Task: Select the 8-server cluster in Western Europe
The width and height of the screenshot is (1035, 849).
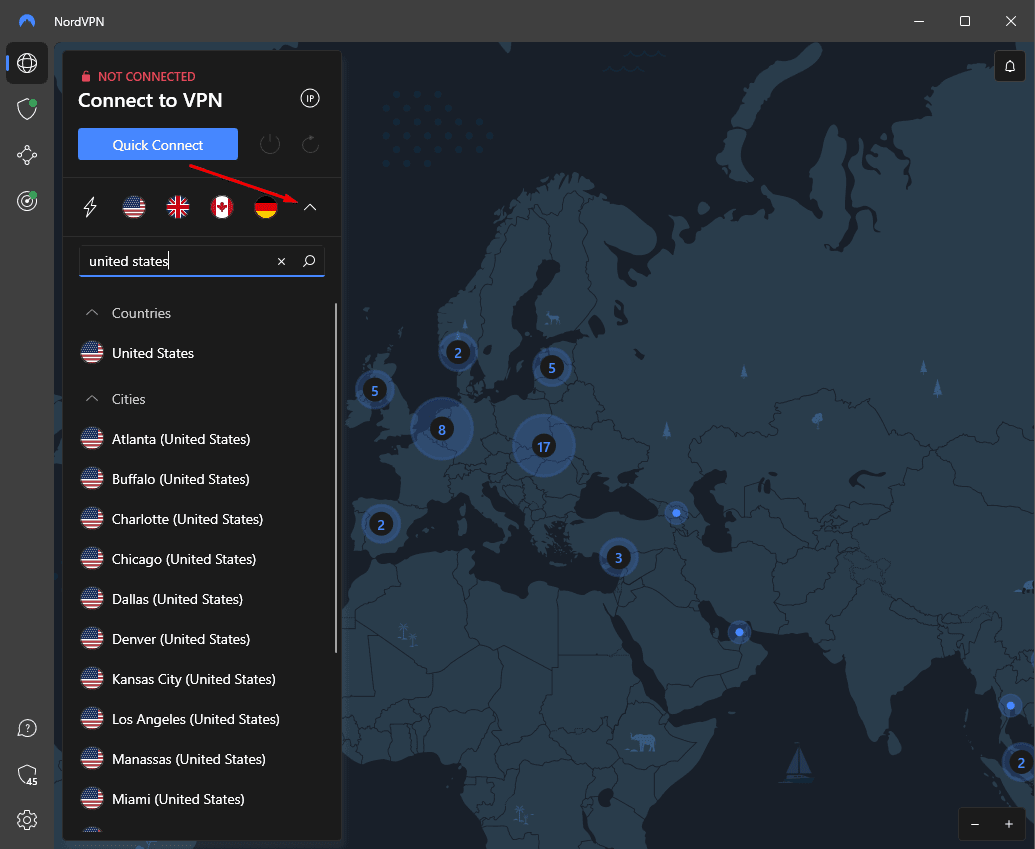Action: click(x=442, y=430)
